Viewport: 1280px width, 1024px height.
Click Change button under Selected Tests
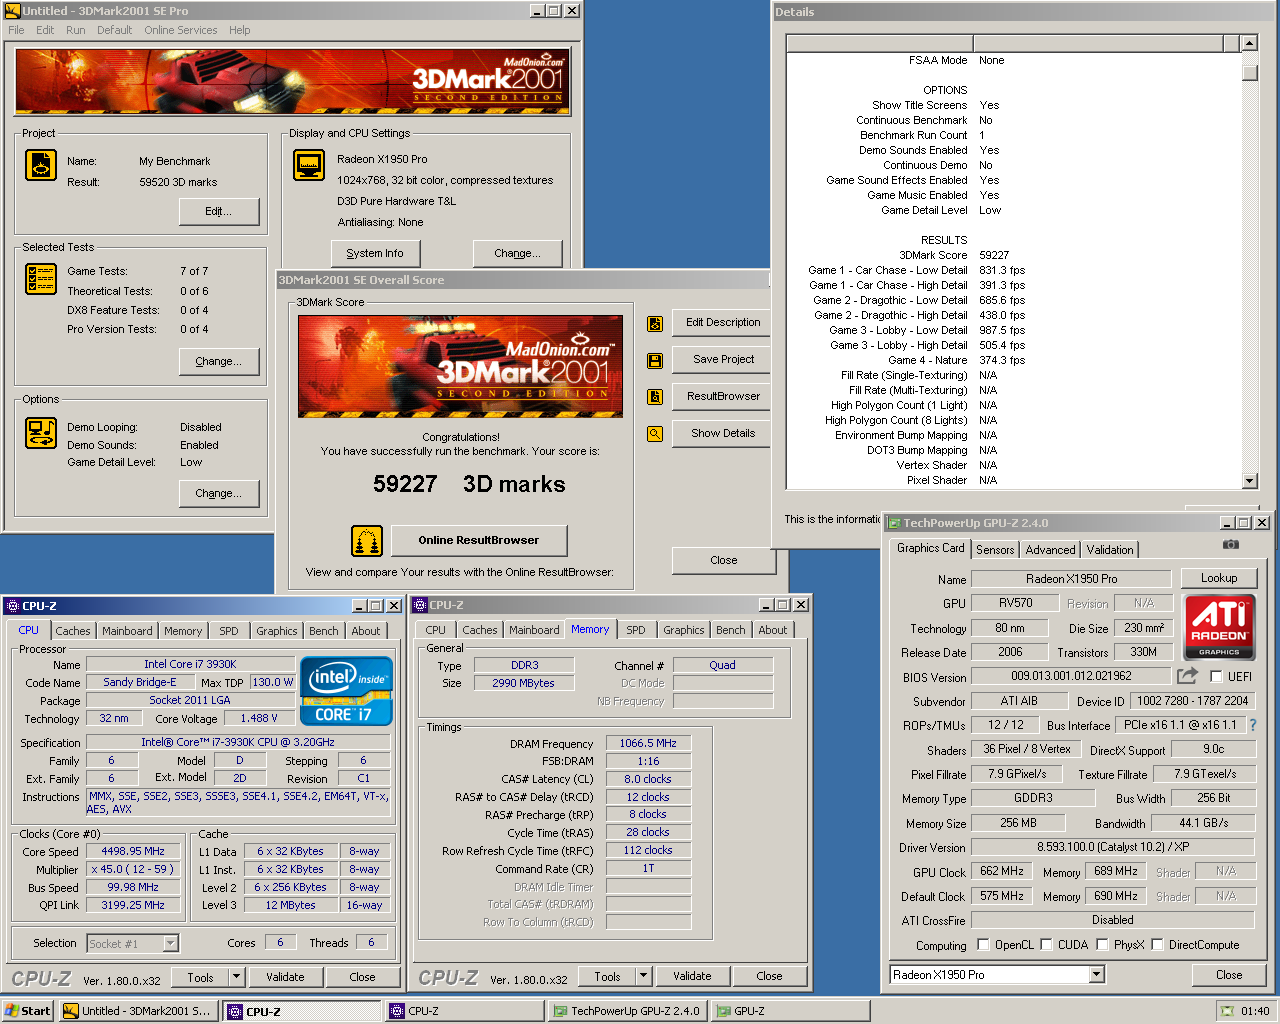[x=219, y=361]
